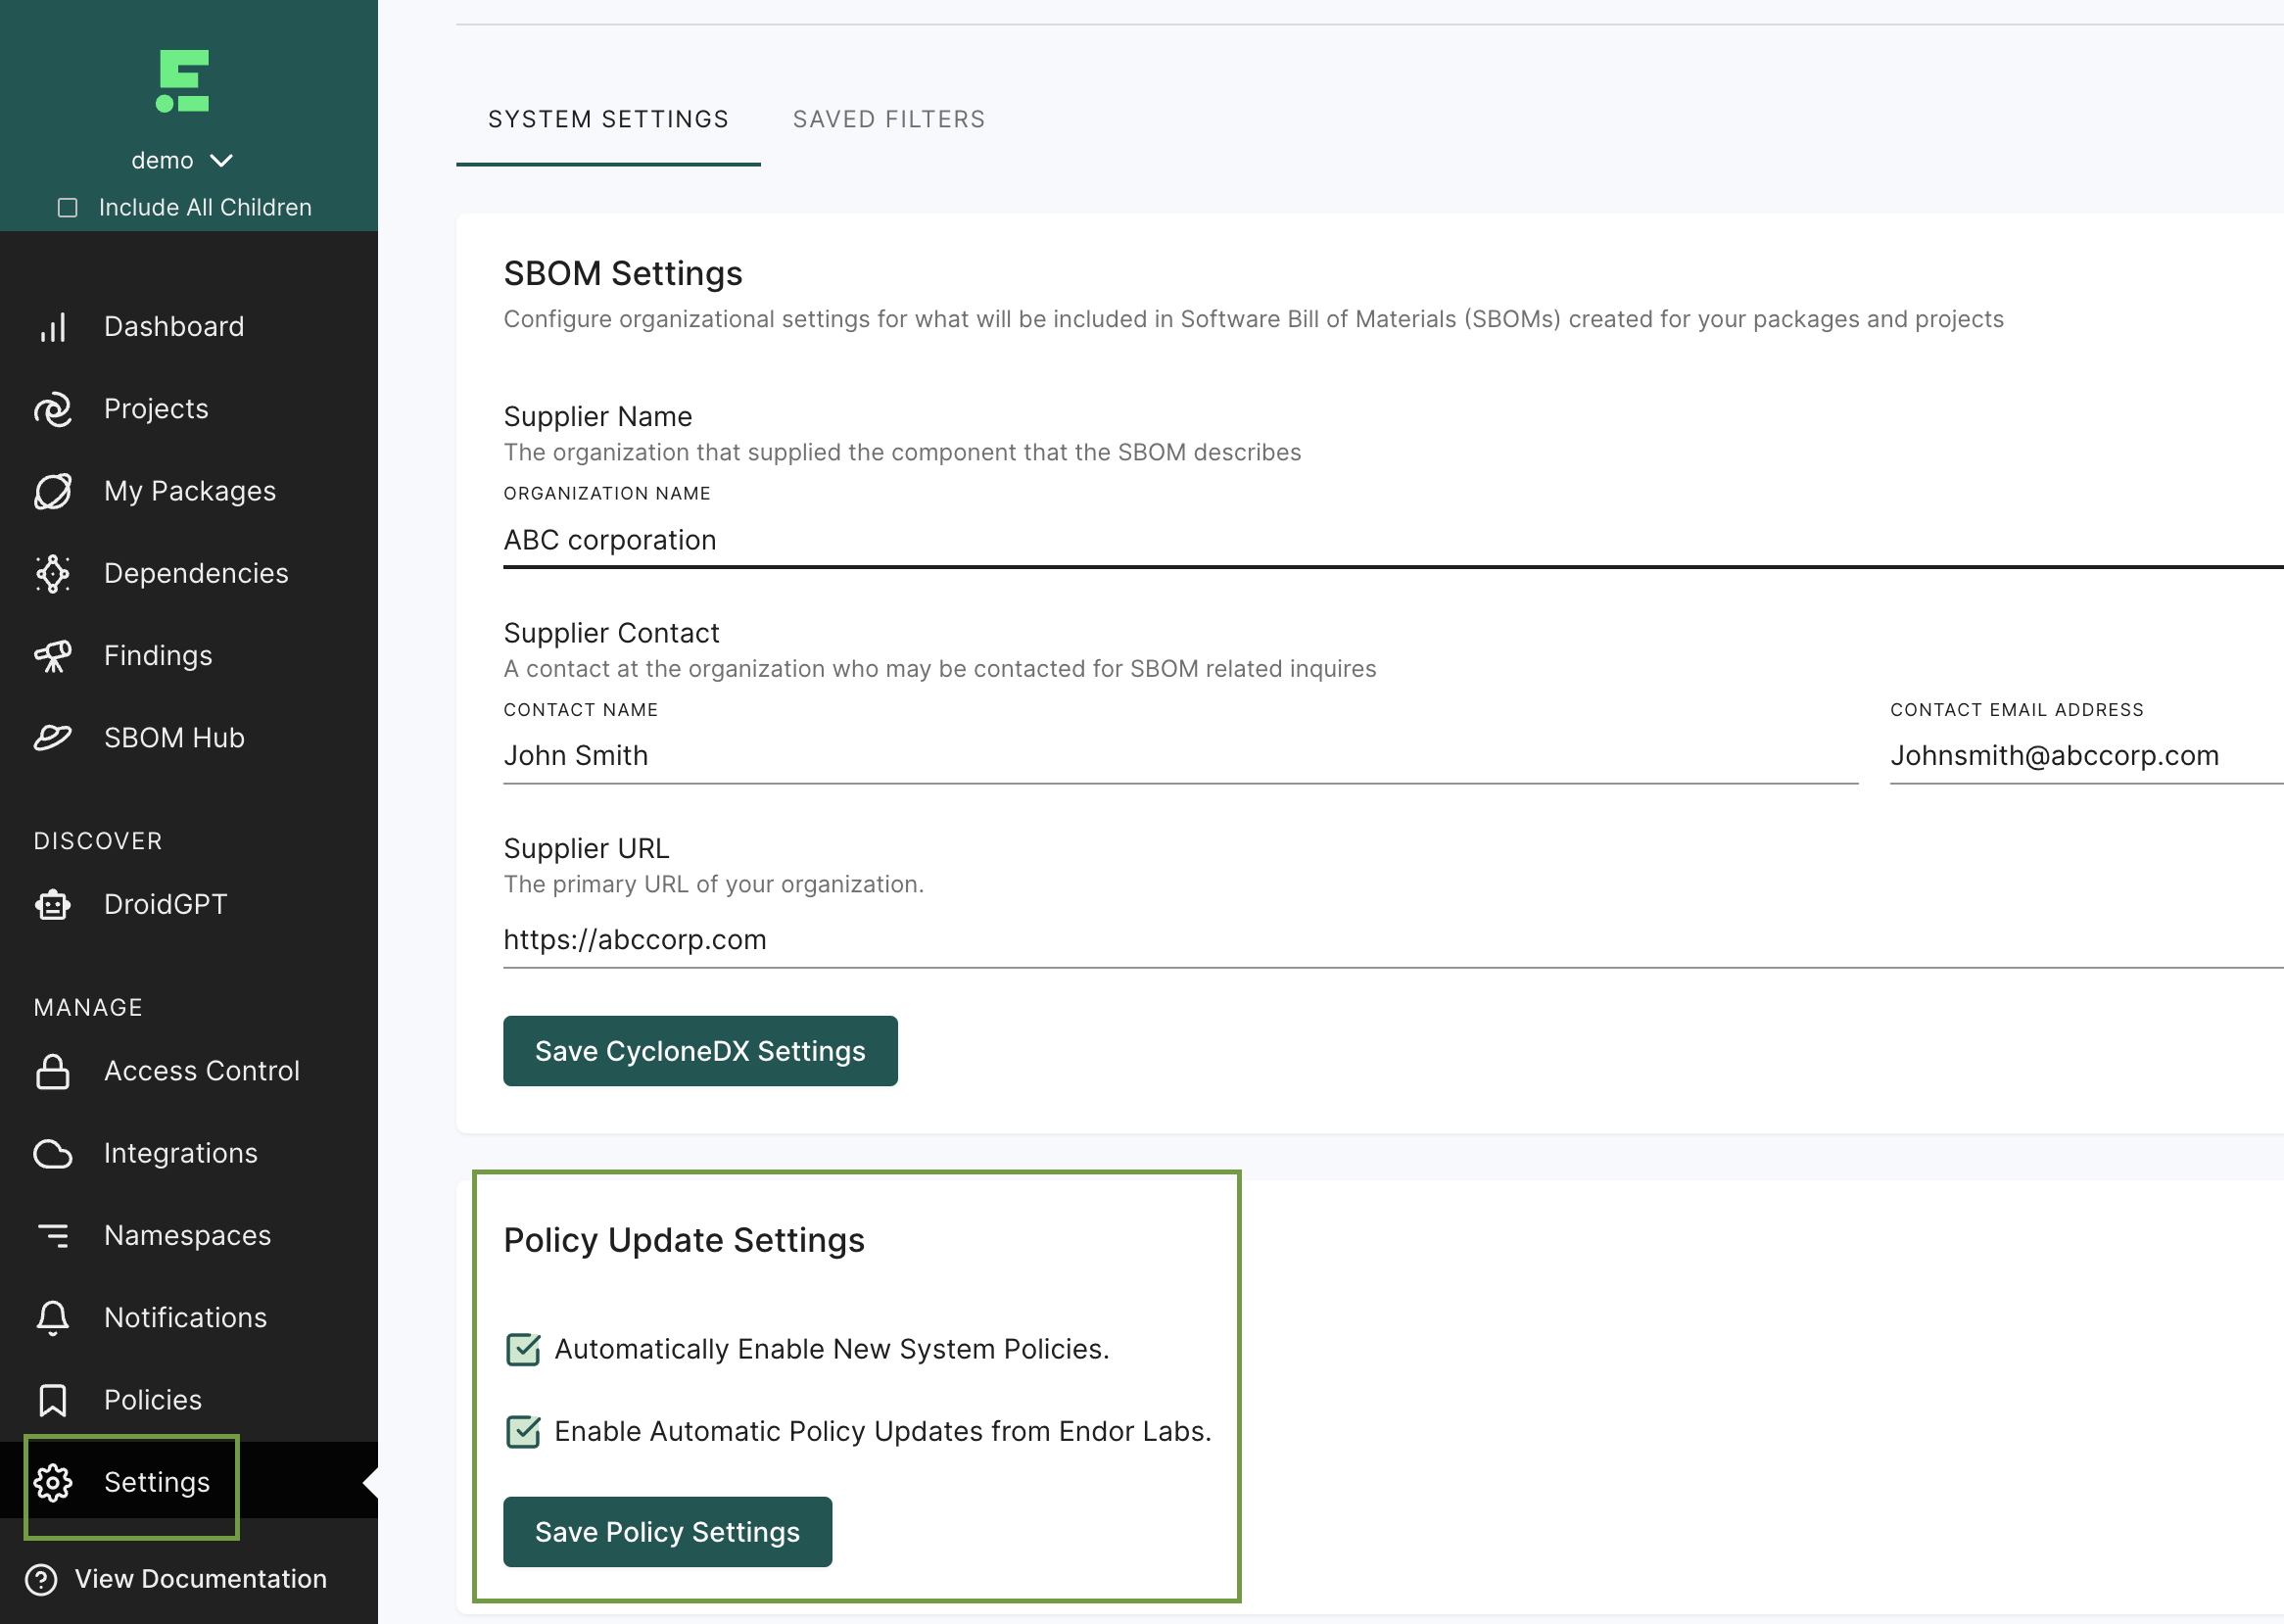Open Notifications from sidebar
This screenshot has width=2284, height=1624.
click(184, 1316)
